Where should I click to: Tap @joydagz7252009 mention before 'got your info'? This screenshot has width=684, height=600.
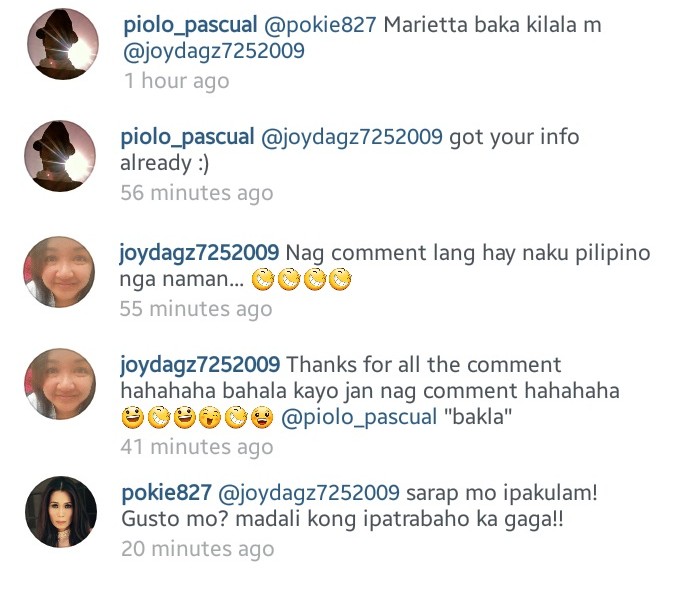tap(352, 138)
